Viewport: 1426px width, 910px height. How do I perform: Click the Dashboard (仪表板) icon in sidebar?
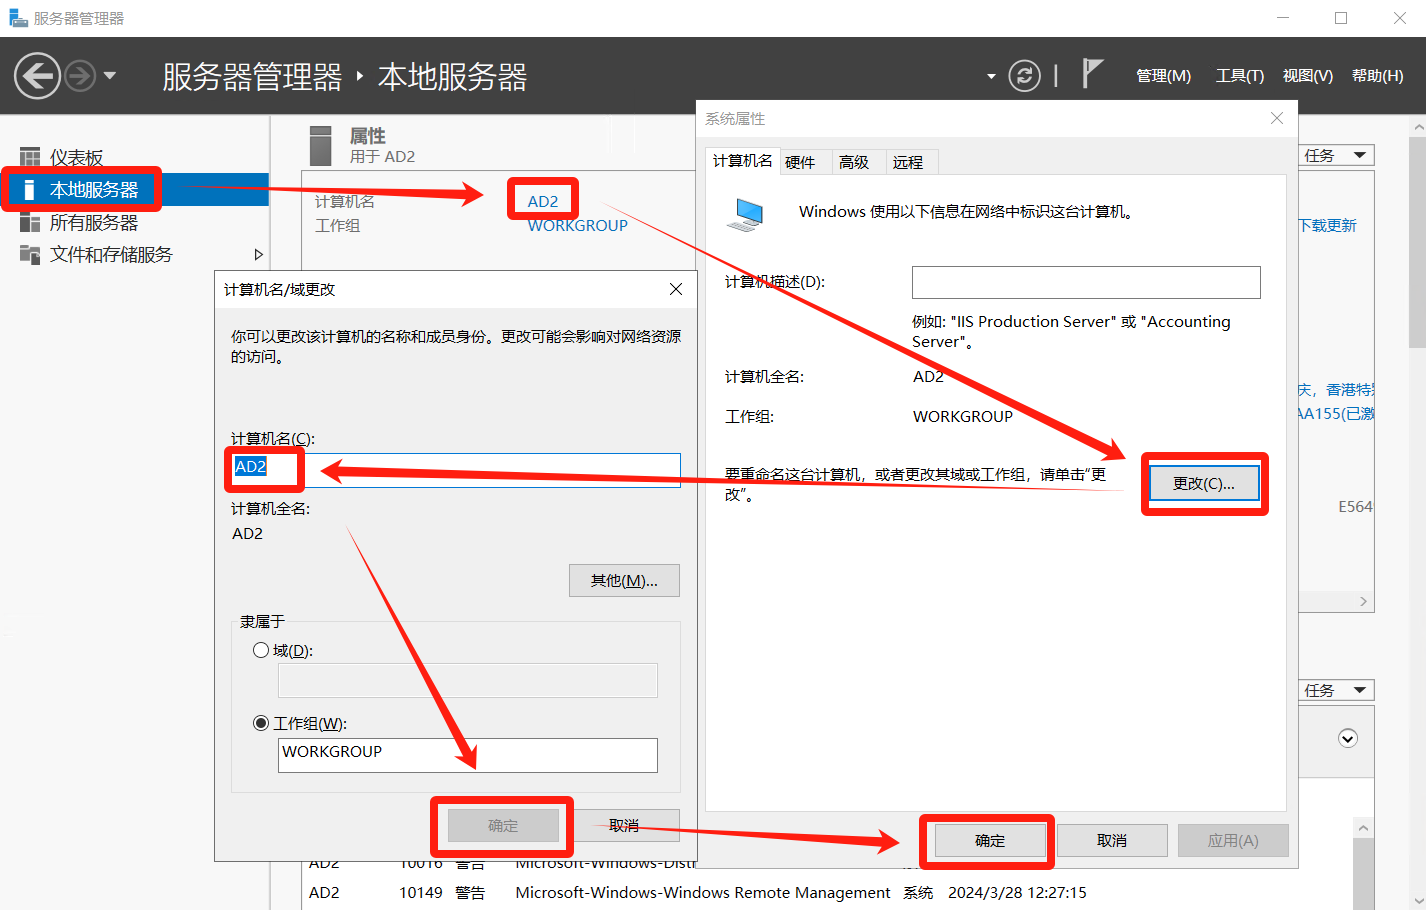30,157
